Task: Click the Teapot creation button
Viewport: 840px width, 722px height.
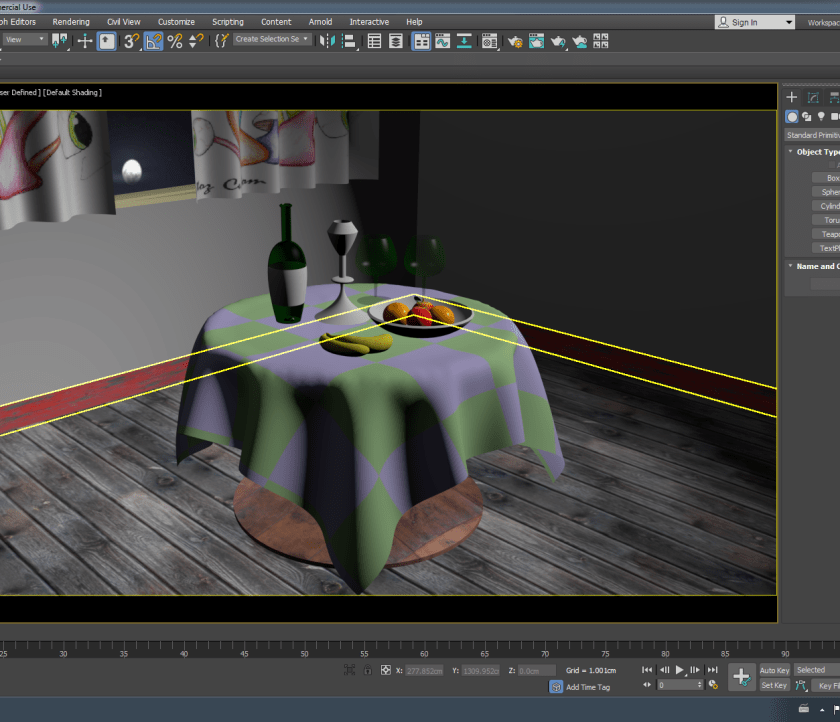Action: [824, 233]
